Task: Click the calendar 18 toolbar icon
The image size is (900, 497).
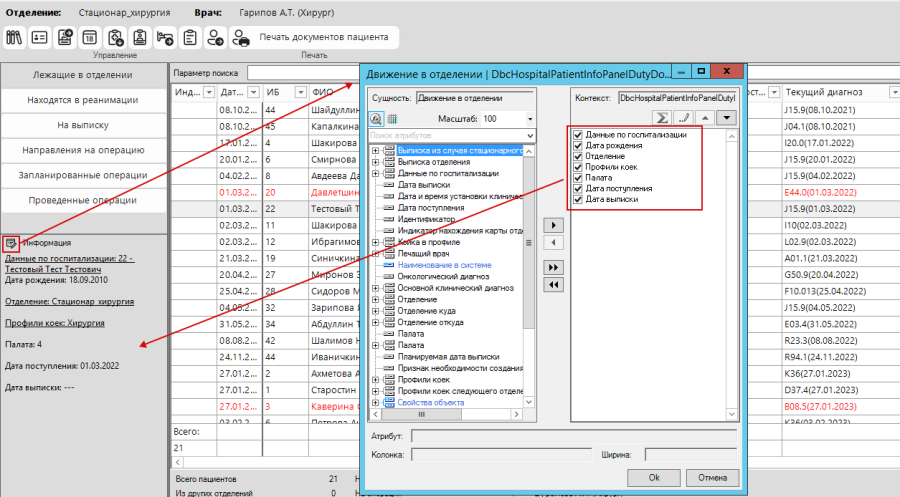Action: 90,38
